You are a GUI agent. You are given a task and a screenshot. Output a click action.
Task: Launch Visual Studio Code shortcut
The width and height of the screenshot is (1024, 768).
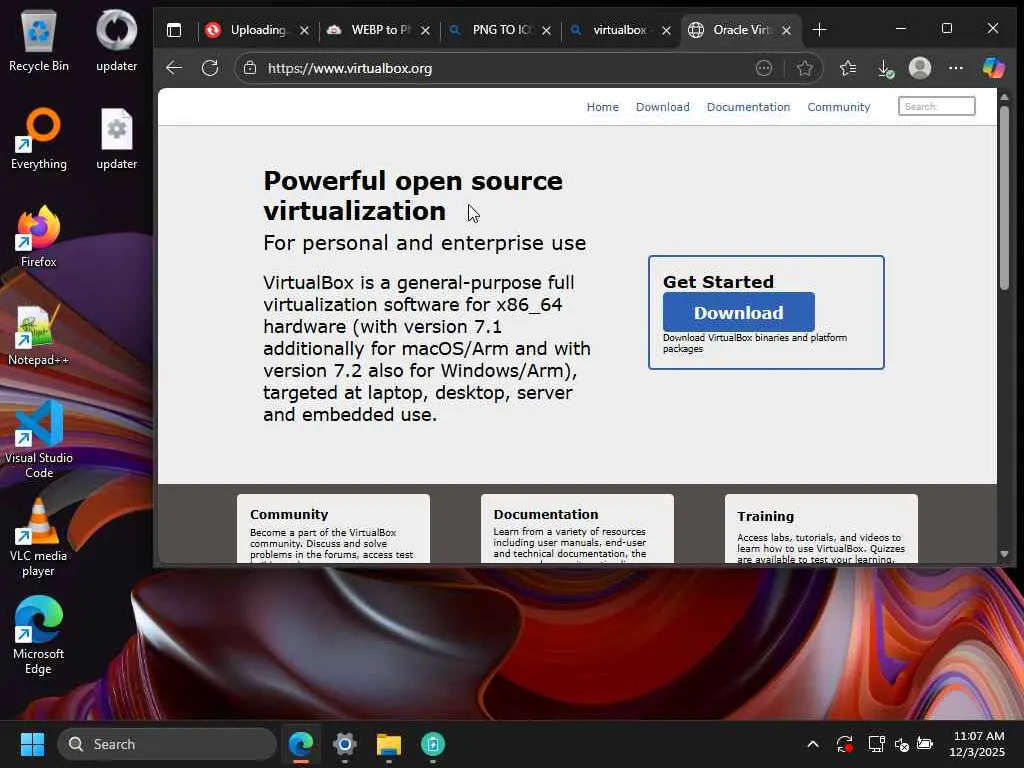point(39,439)
